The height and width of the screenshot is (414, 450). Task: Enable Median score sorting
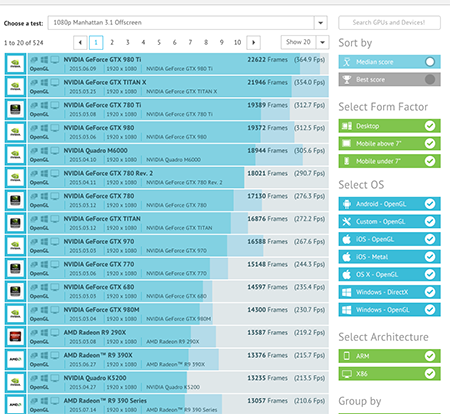389,62
